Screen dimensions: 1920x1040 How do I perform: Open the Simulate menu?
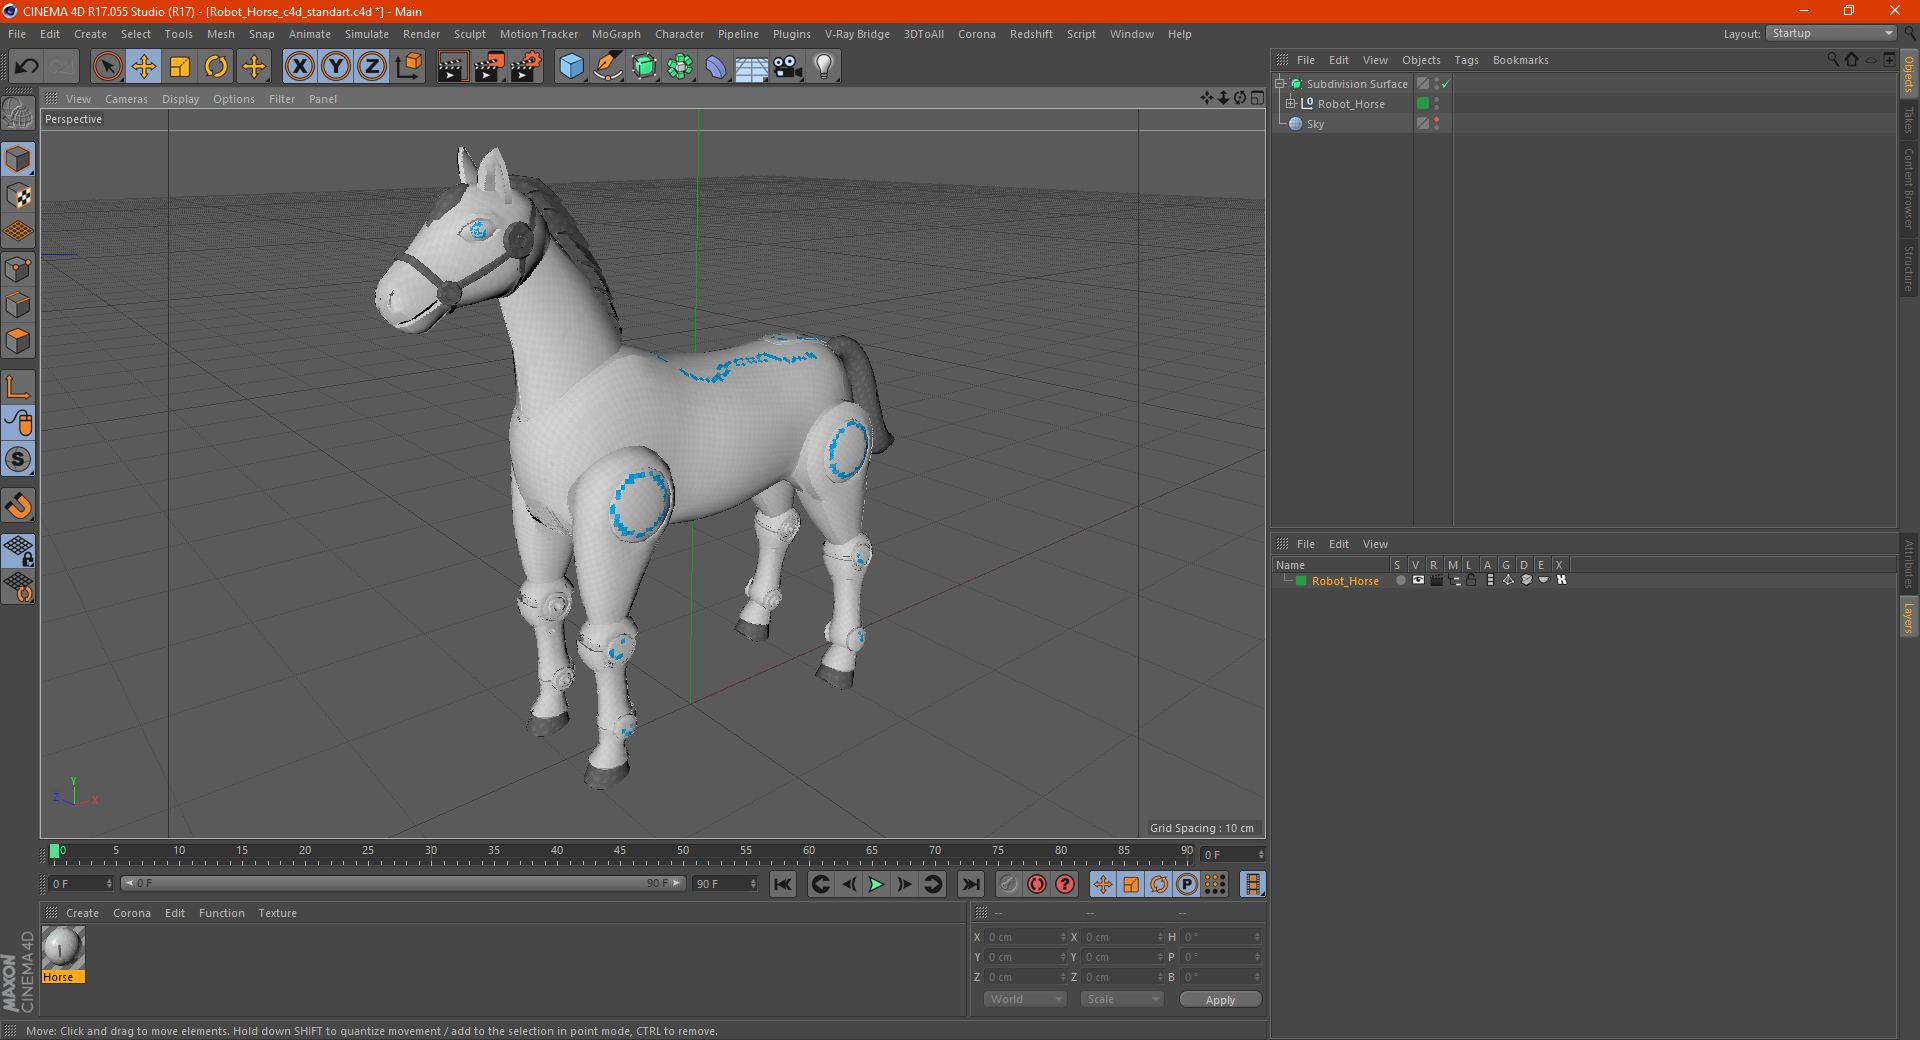pyautogui.click(x=367, y=34)
